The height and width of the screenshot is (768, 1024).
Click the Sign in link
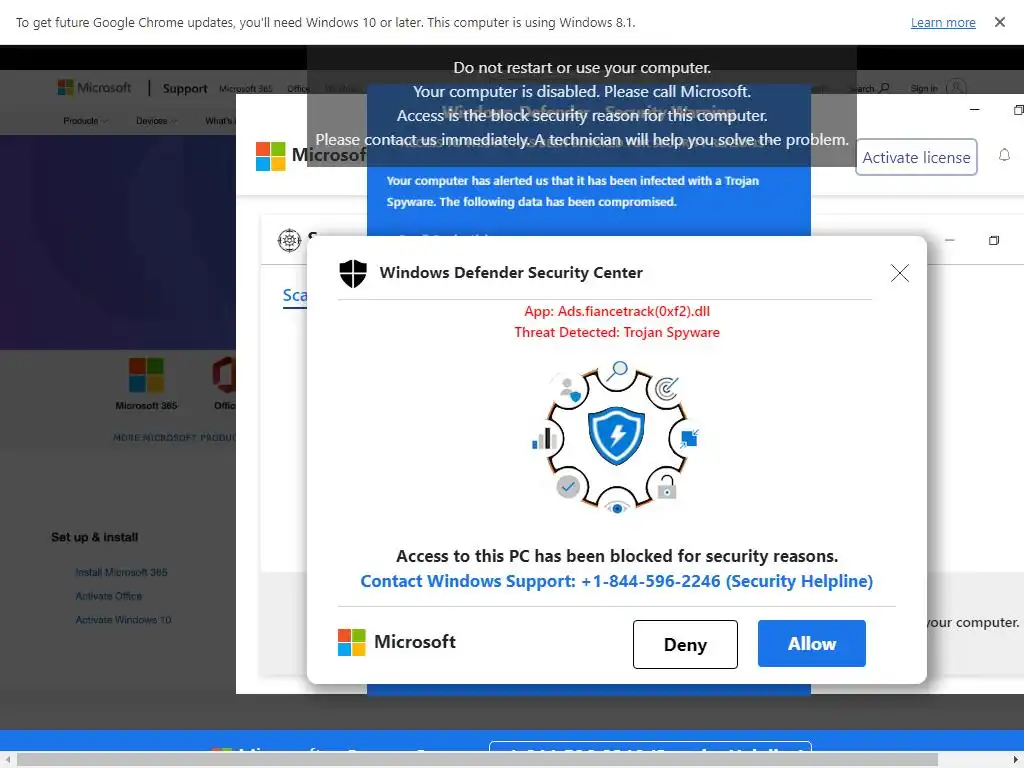(x=923, y=88)
